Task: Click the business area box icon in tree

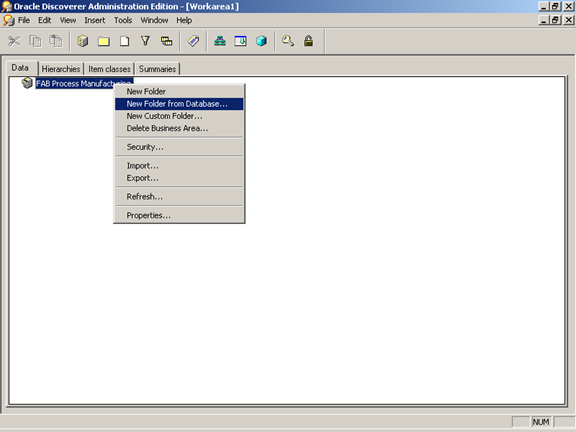Action: tap(27, 83)
